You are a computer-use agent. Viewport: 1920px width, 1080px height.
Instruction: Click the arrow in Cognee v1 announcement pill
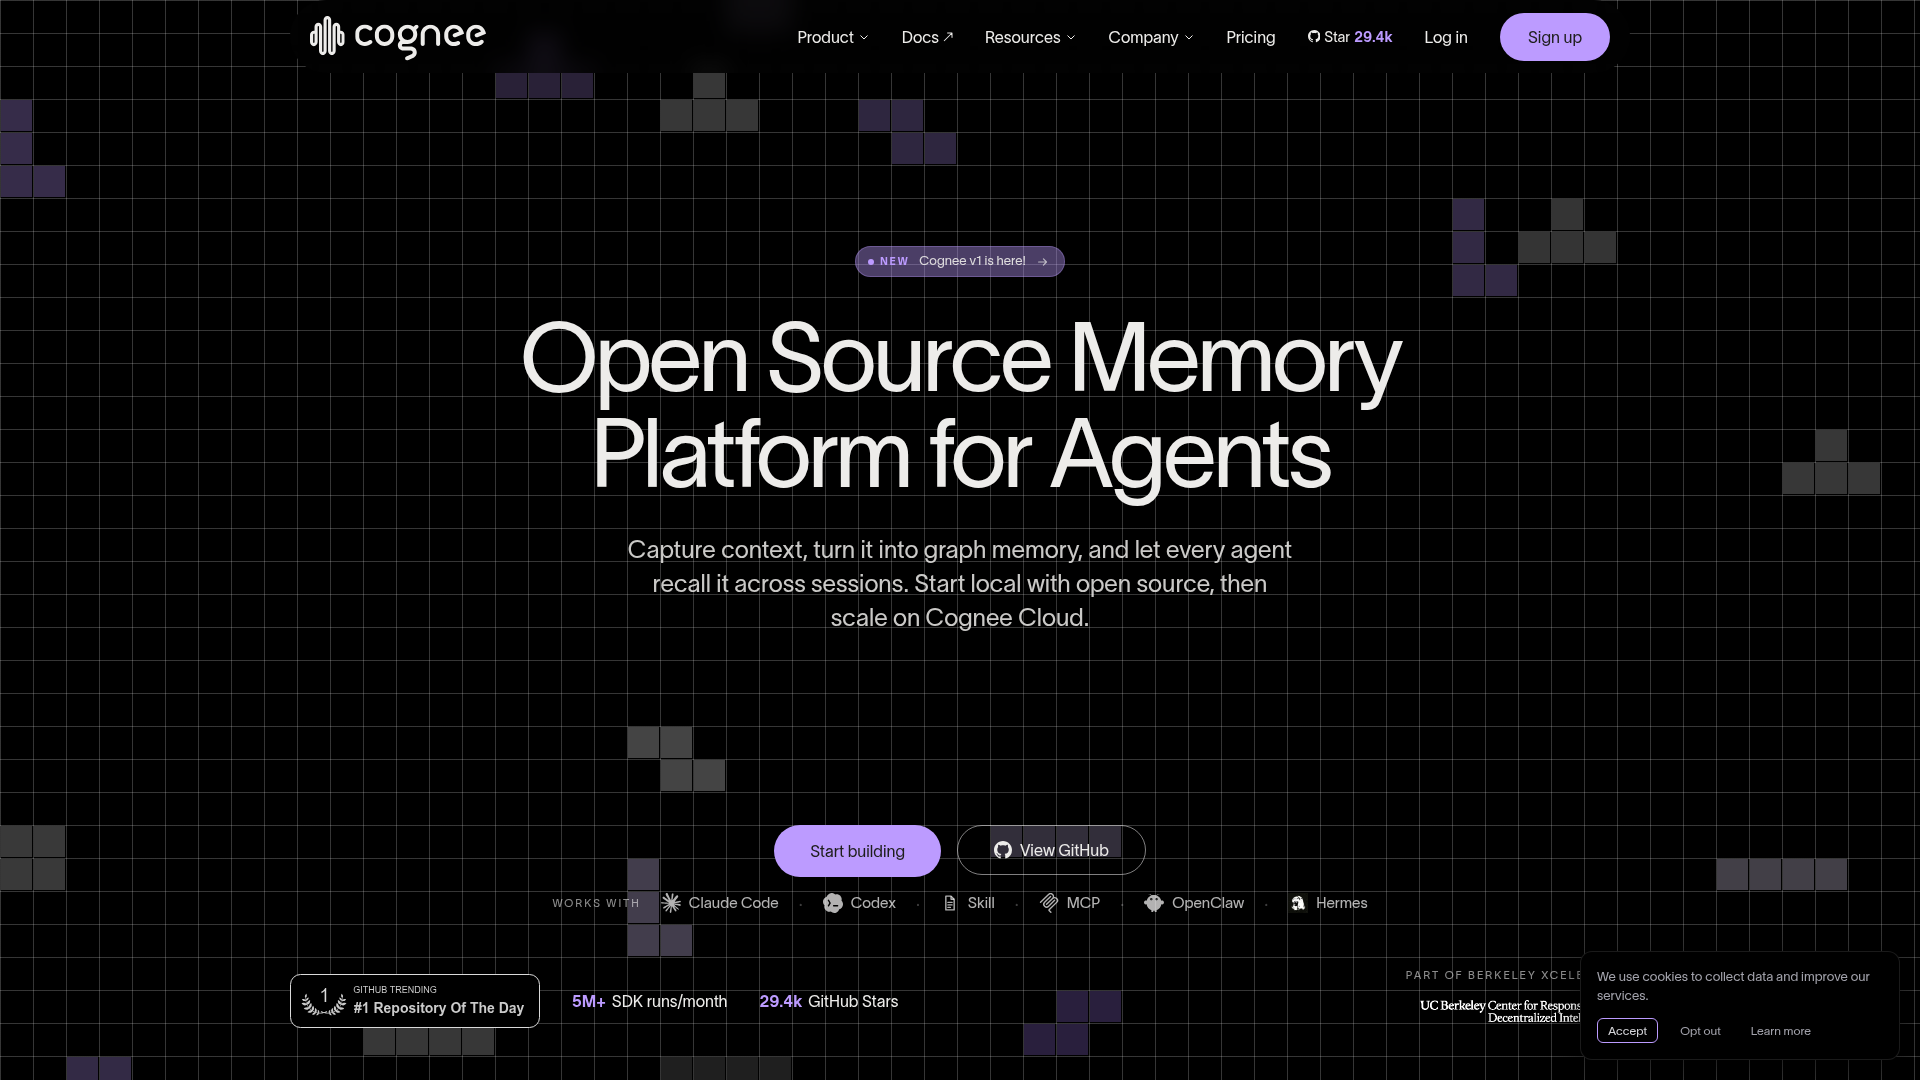pyautogui.click(x=1042, y=262)
